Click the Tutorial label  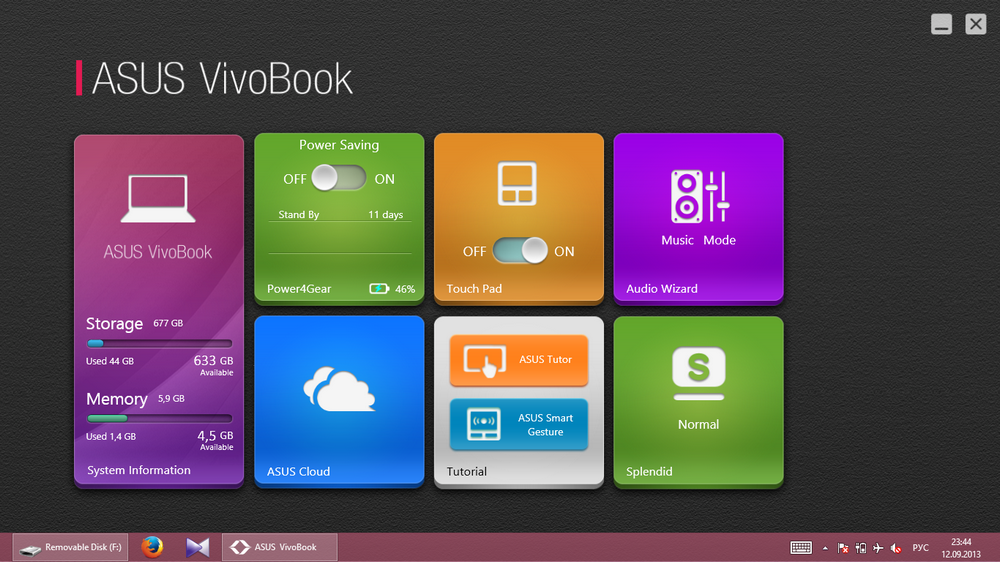(466, 471)
